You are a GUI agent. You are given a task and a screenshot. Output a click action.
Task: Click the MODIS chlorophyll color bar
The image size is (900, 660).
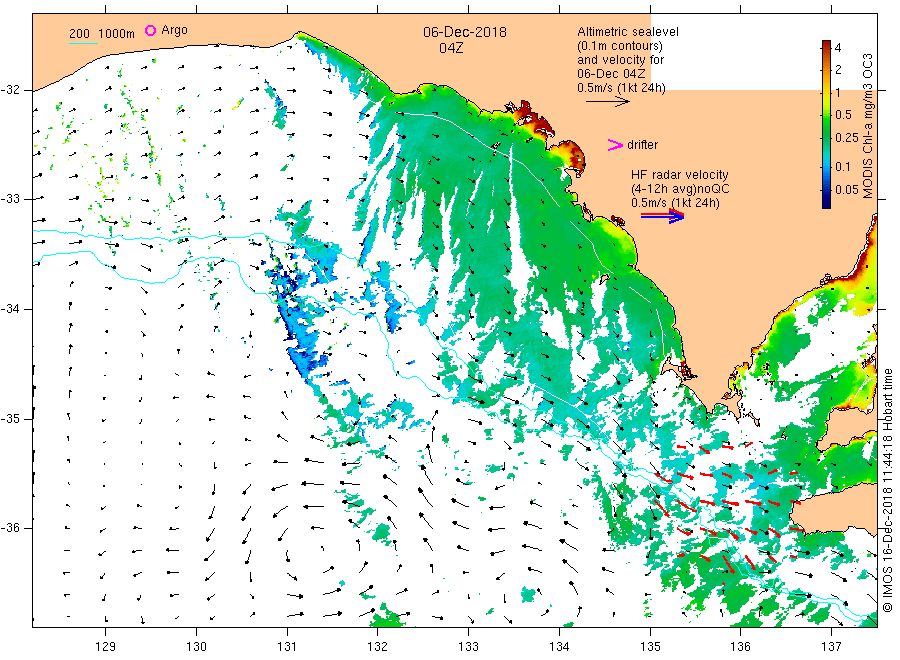pos(826,124)
